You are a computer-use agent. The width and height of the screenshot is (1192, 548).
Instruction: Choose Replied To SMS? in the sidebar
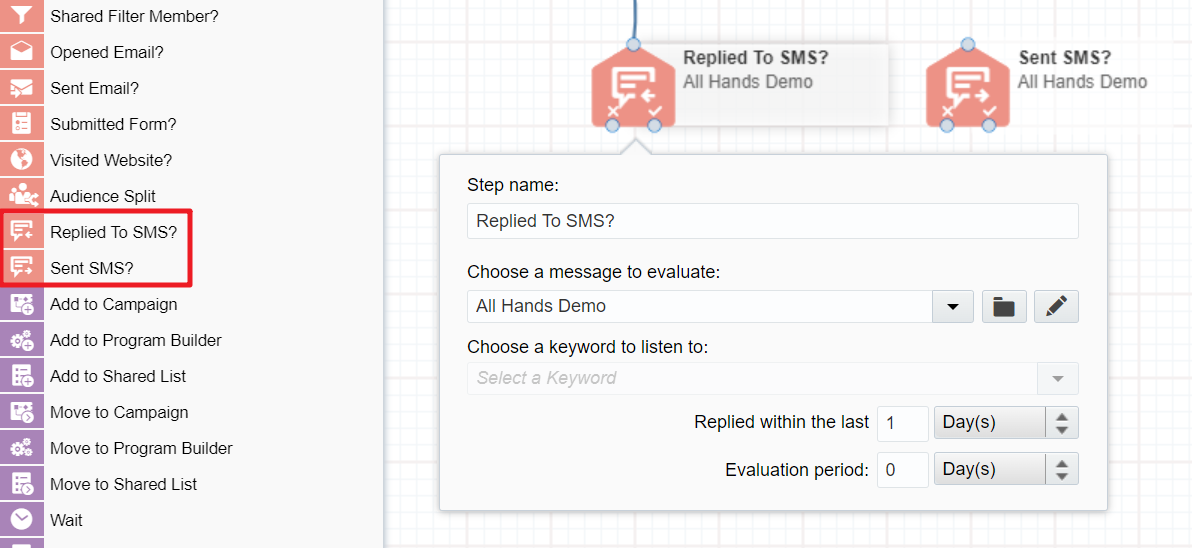[113, 232]
